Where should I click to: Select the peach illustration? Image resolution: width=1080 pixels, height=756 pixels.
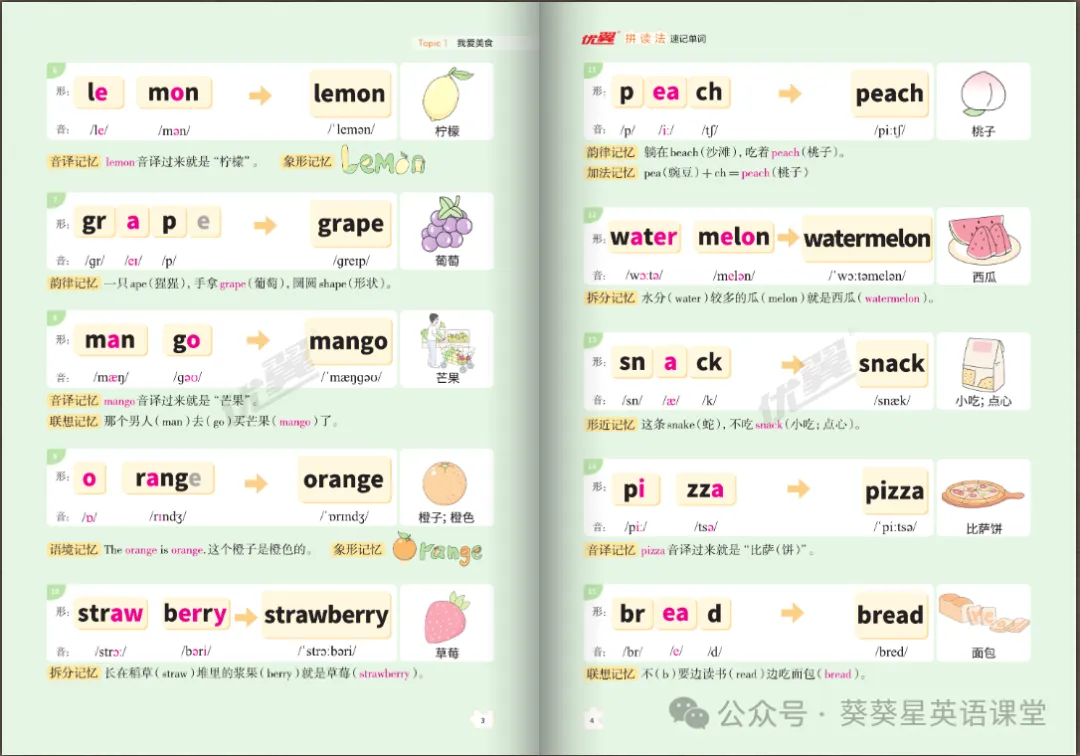983,94
